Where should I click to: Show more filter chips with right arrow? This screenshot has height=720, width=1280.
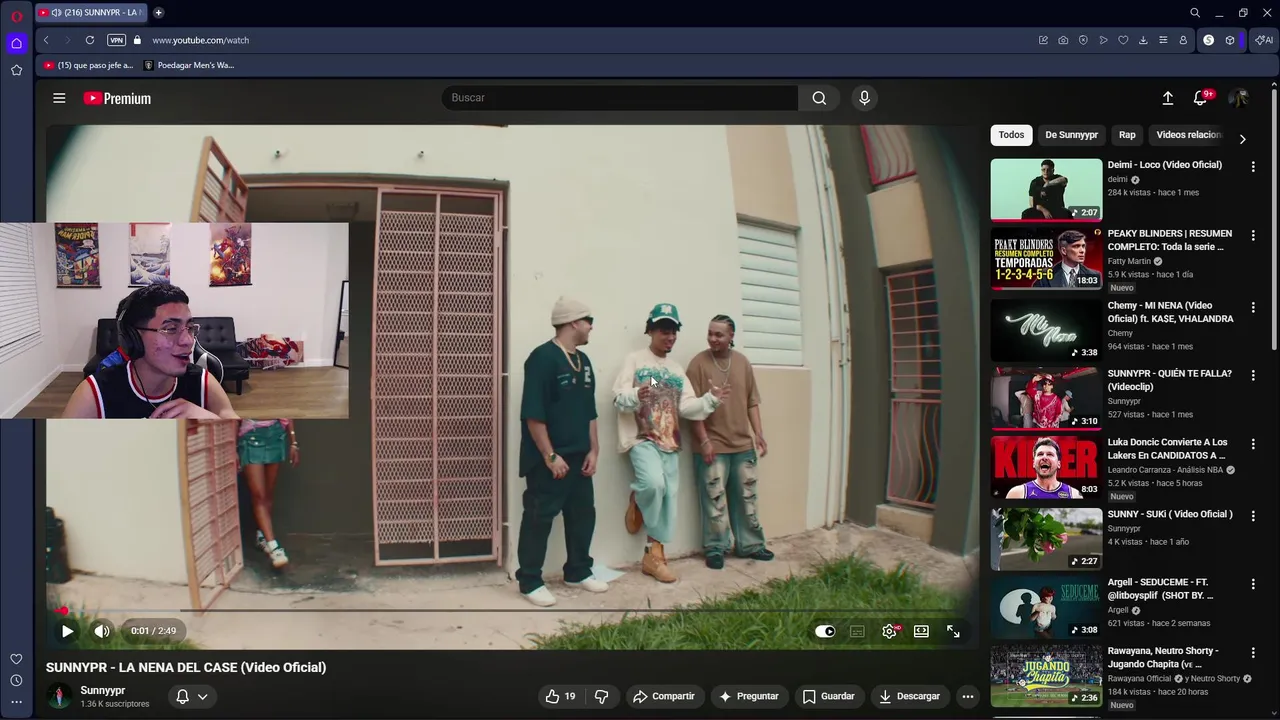1242,139
